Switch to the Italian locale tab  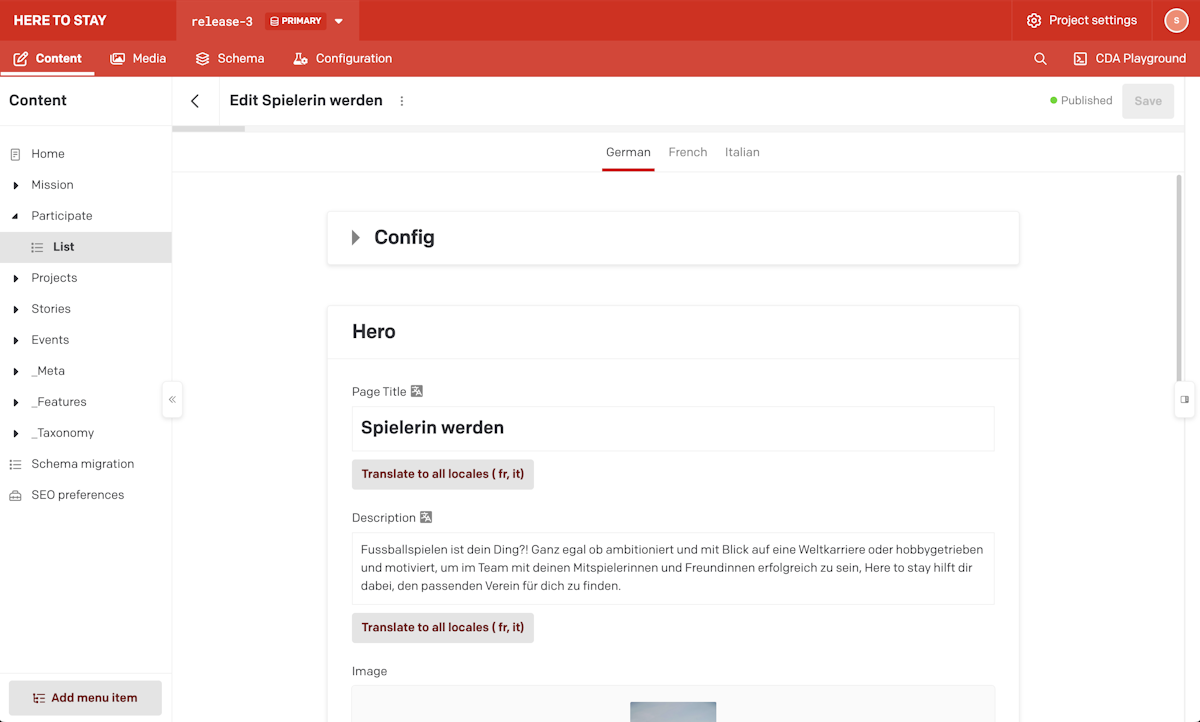pos(742,152)
